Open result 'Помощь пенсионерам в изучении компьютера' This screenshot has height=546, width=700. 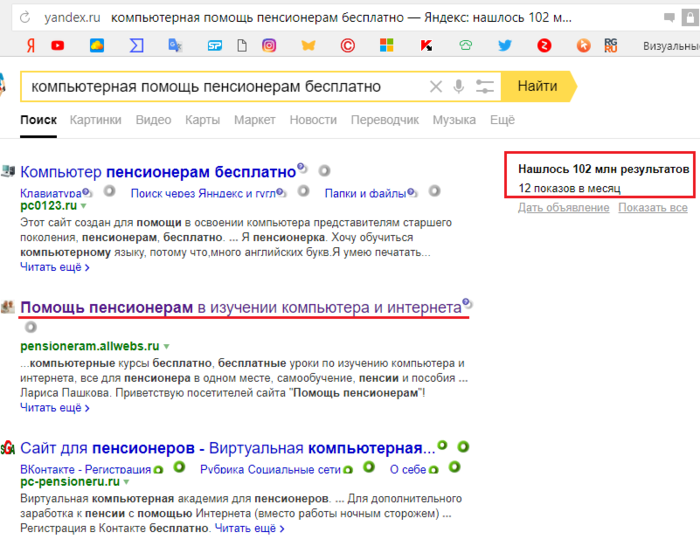tap(241, 308)
